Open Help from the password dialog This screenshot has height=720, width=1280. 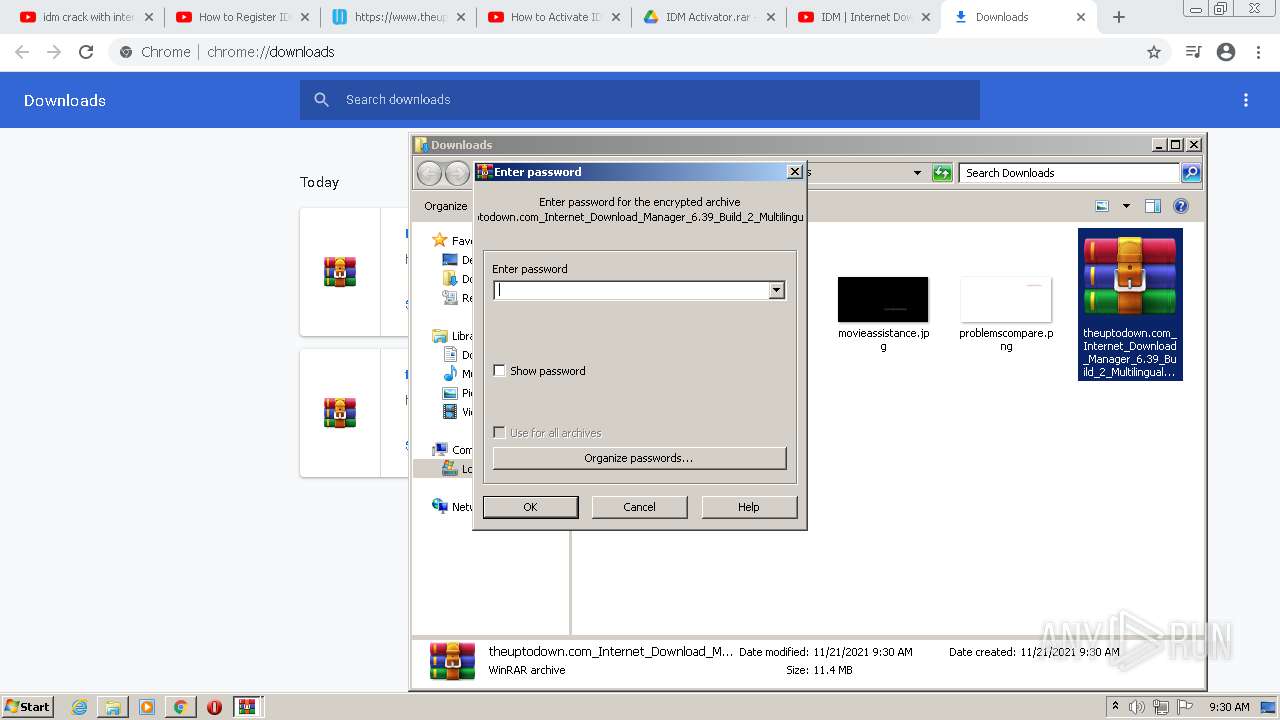coord(749,507)
